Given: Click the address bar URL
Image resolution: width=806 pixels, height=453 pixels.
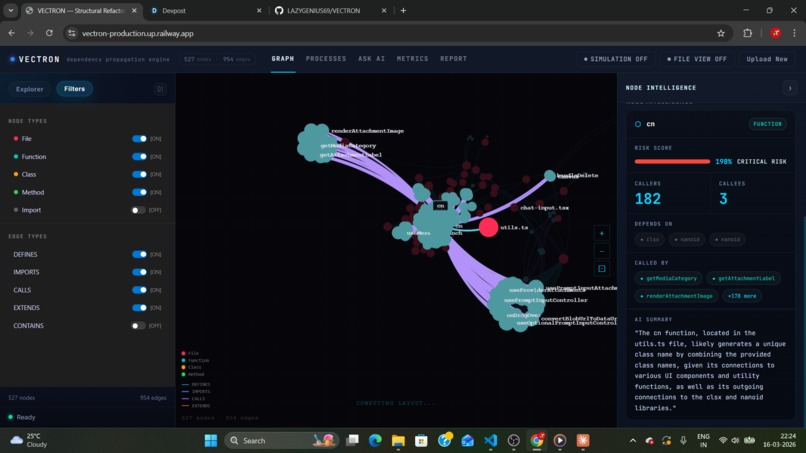Looking at the screenshot, I should (x=138, y=33).
